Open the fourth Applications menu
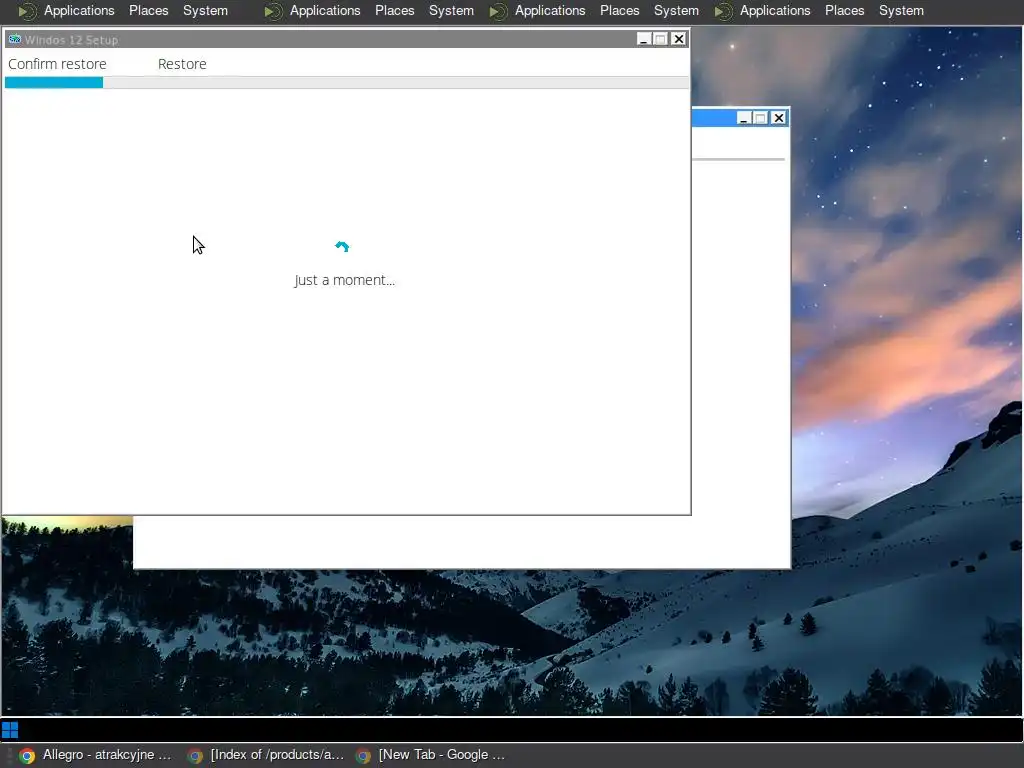The image size is (1024, 768). (x=775, y=10)
